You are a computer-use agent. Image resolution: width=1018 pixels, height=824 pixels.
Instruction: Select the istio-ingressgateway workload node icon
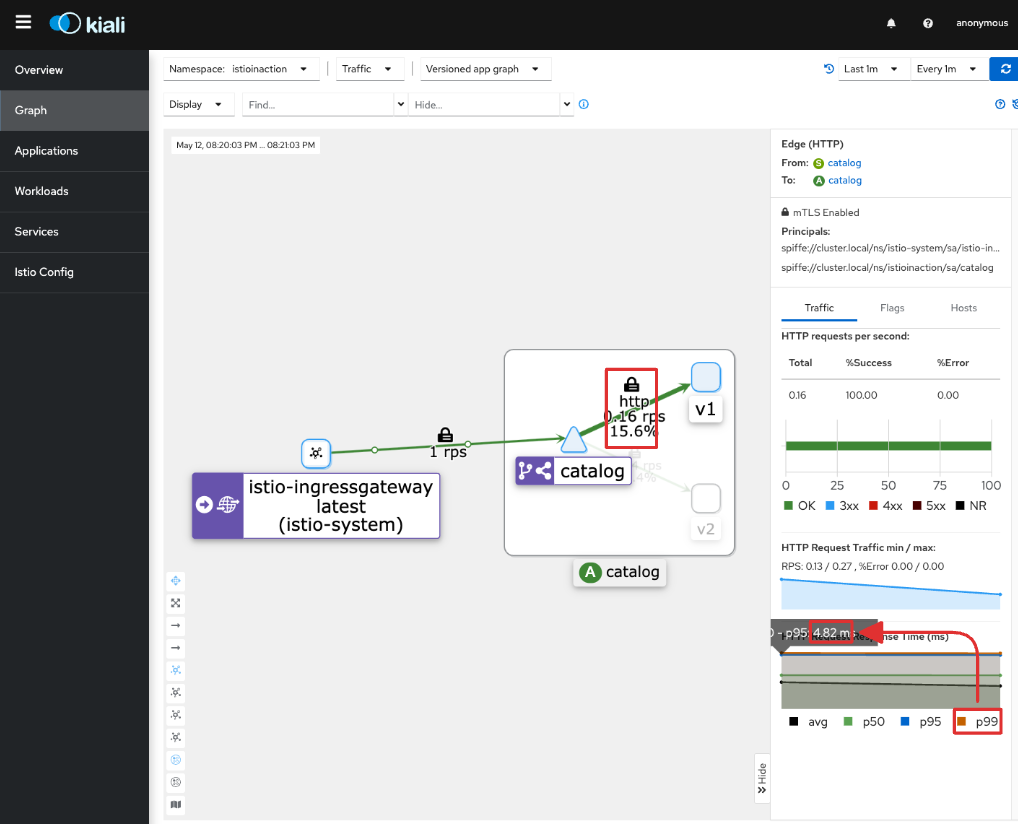tap(316, 453)
